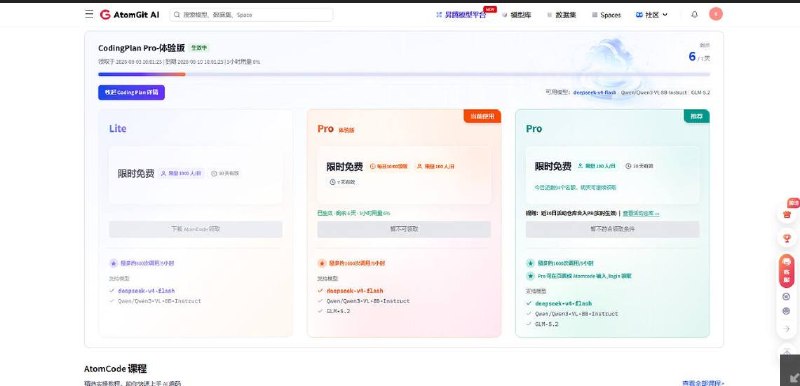Open the 查看活动仓库 link

point(641,213)
